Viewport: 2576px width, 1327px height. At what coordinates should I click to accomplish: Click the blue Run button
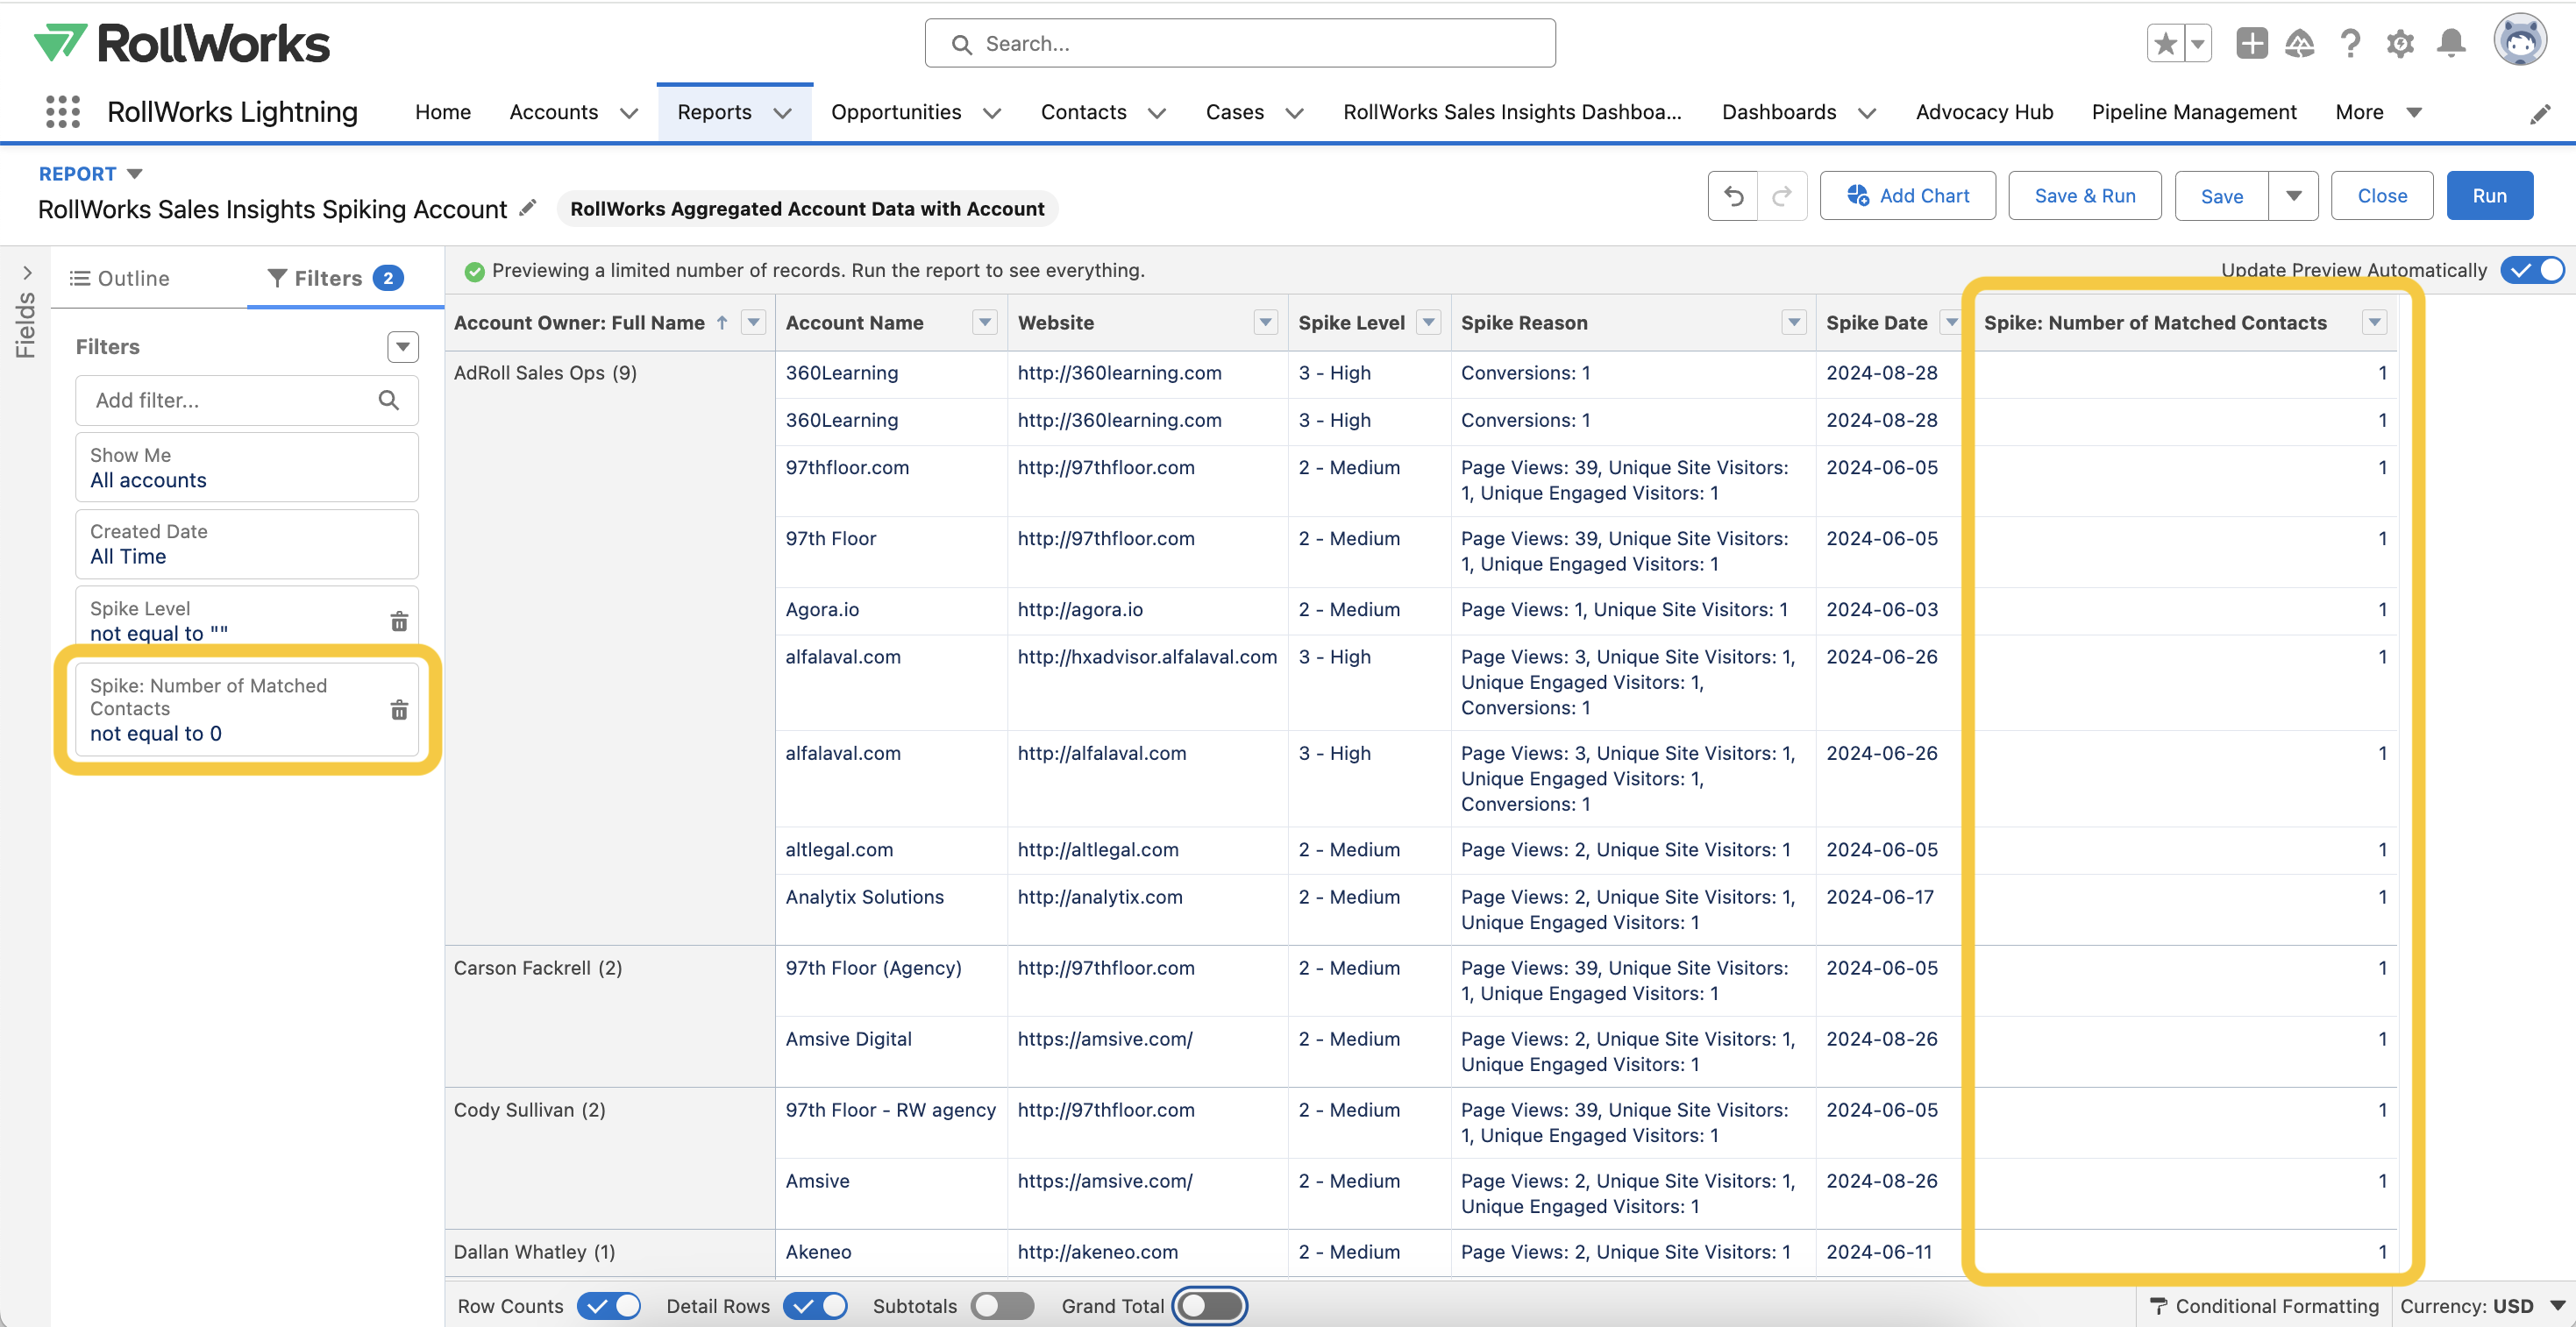pyautogui.click(x=2489, y=196)
